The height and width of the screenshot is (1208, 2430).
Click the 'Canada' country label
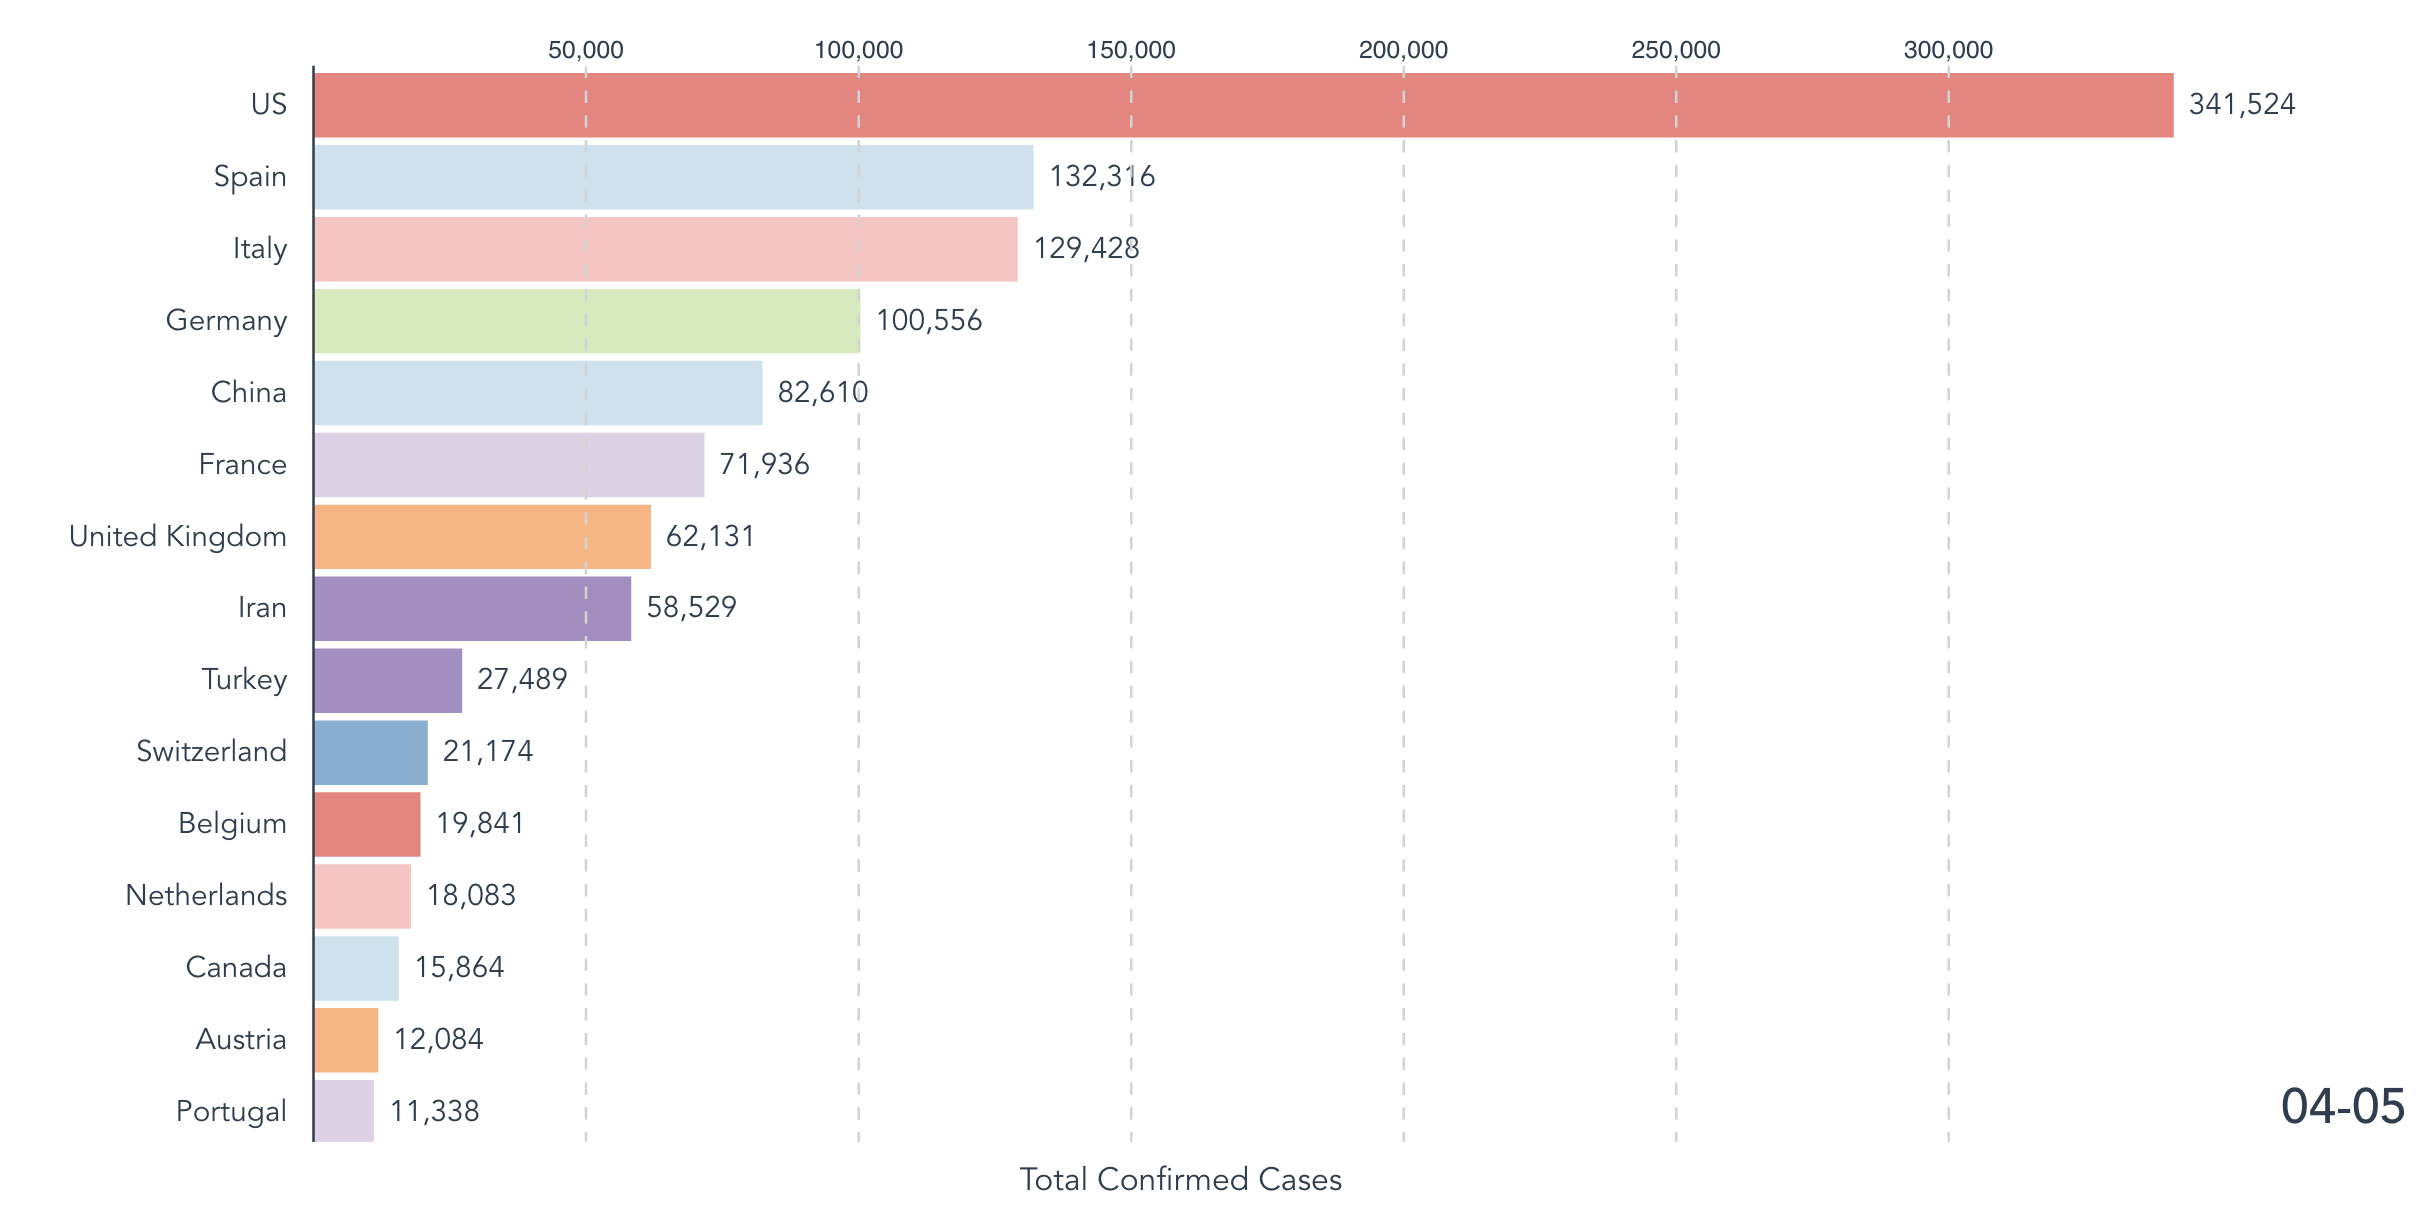tap(237, 967)
